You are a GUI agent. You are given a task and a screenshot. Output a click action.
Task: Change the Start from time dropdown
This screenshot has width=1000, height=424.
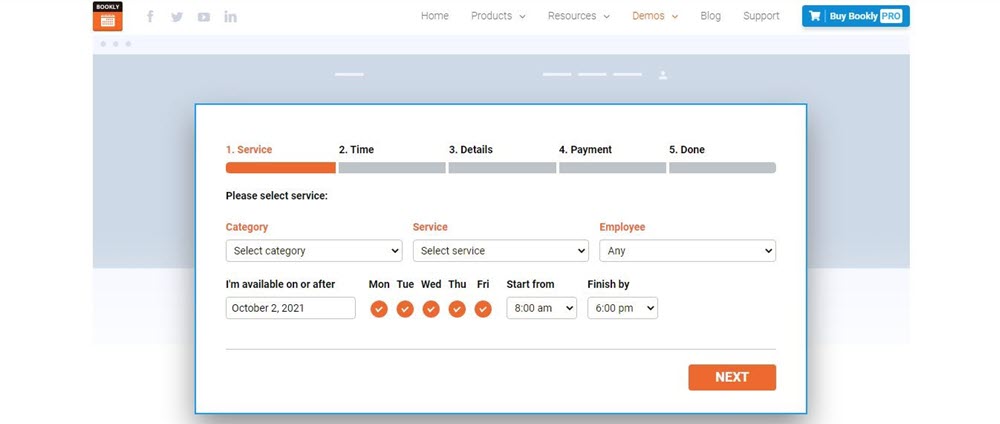coord(541,309)
